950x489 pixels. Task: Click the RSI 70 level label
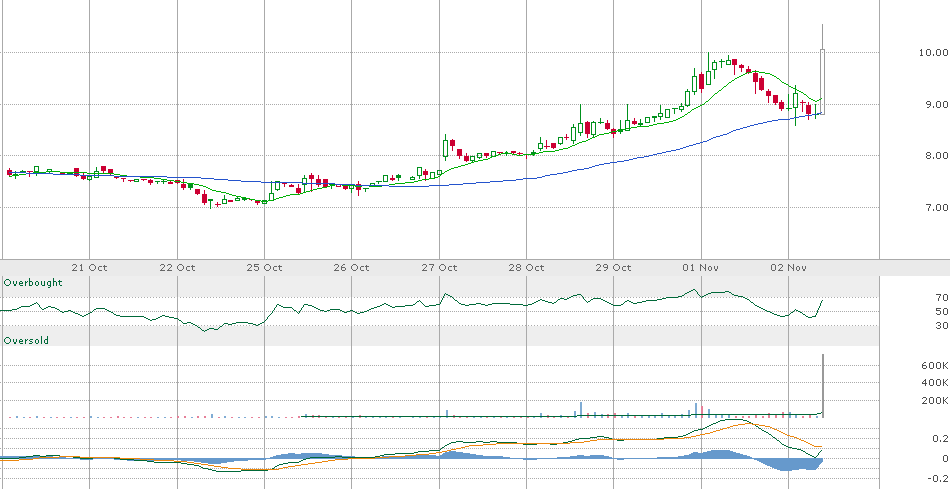[x=942, y=298]
